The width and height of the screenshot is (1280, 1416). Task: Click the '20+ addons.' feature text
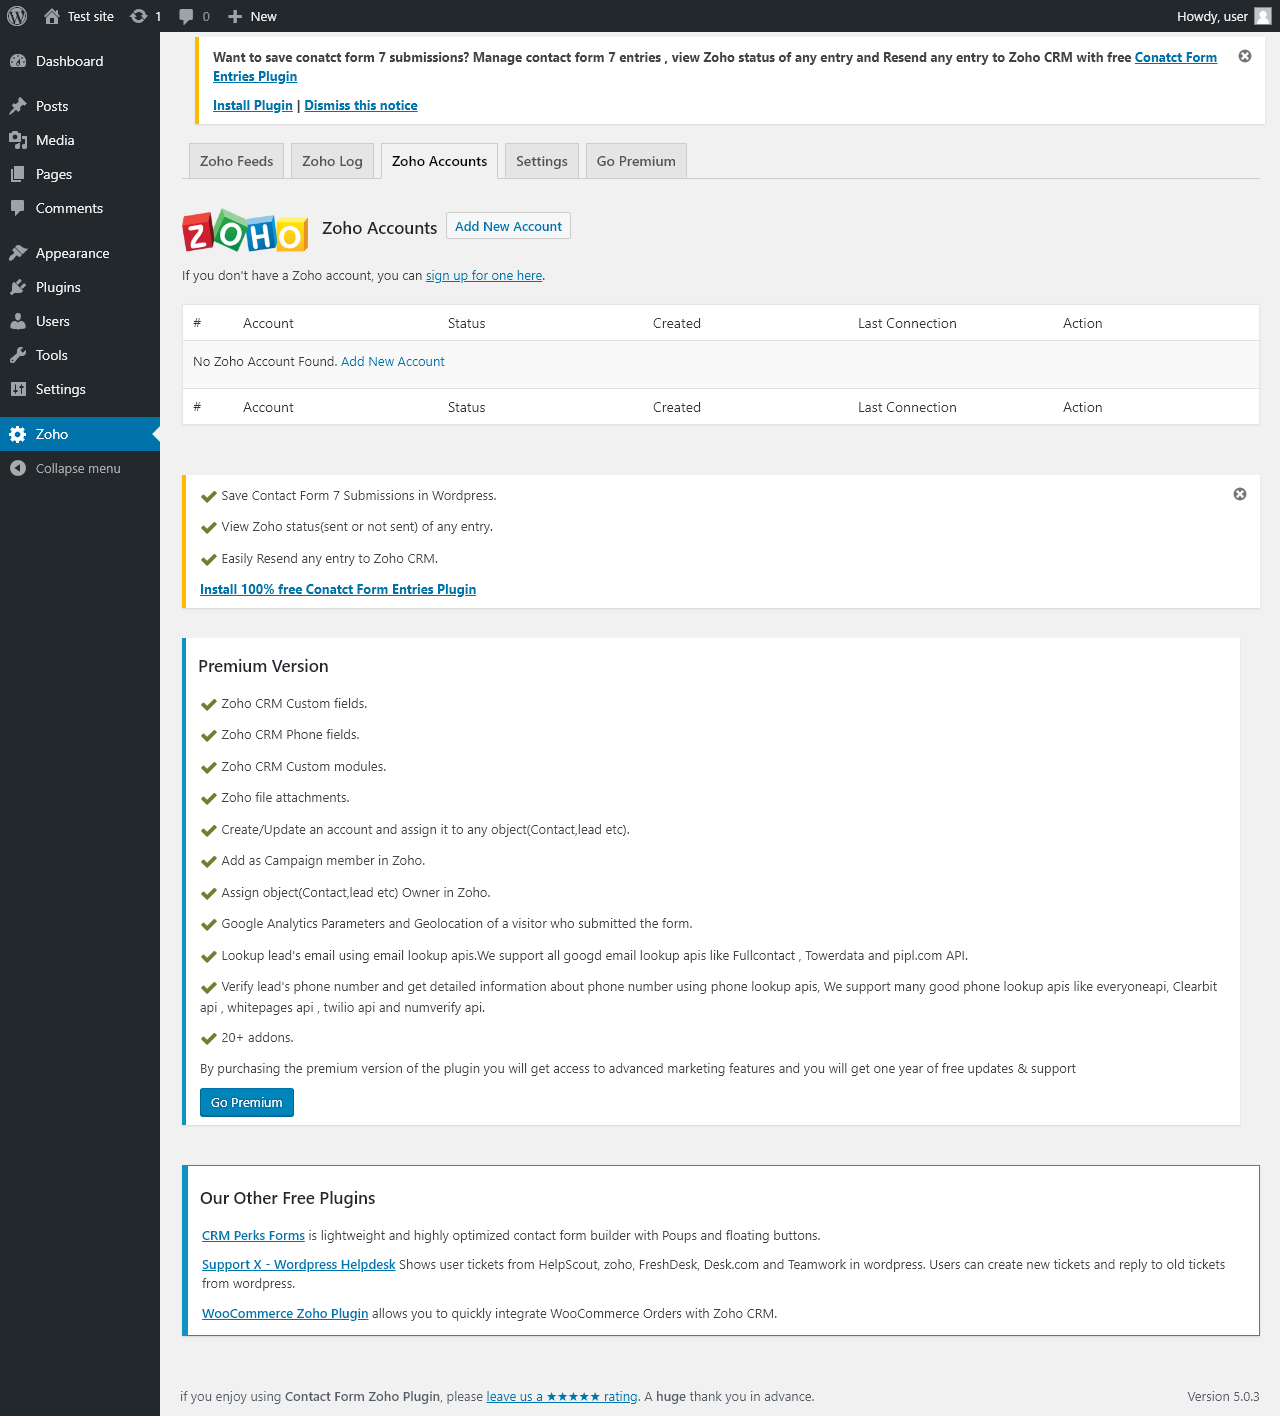point(257,1038)
